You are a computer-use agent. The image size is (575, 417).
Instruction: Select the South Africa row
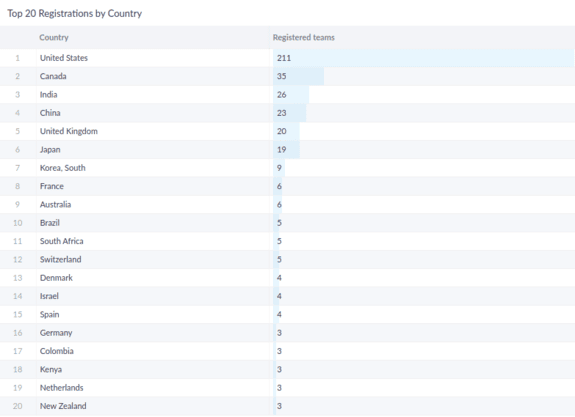[x=288, y=241]
